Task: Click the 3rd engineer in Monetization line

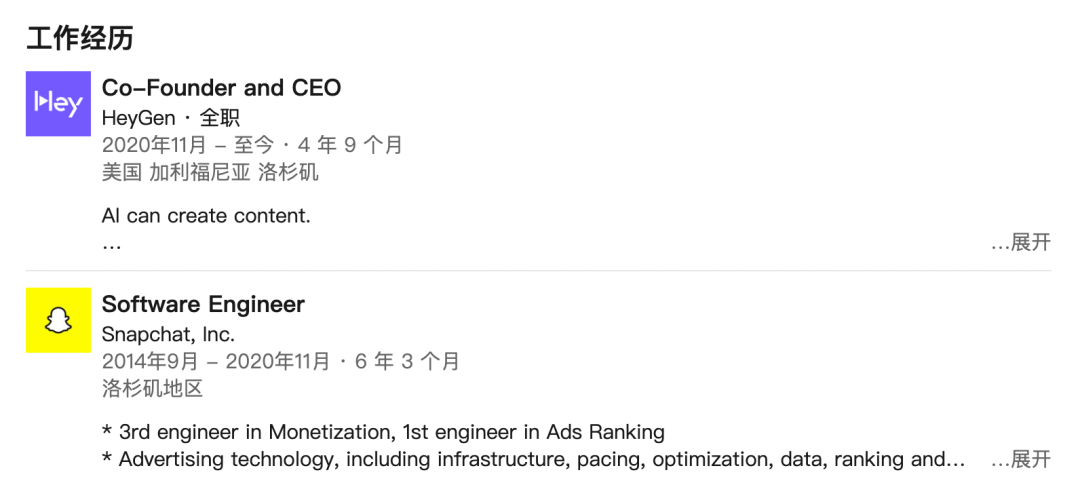Action: coord(384,432)
